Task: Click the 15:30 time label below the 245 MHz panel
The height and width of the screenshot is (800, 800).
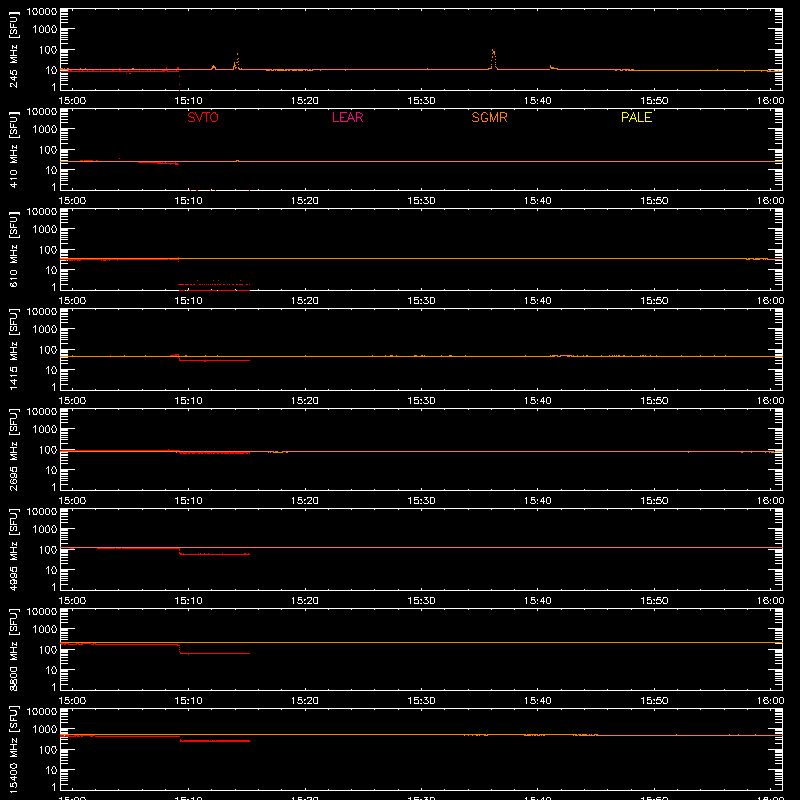Action: 421,101
